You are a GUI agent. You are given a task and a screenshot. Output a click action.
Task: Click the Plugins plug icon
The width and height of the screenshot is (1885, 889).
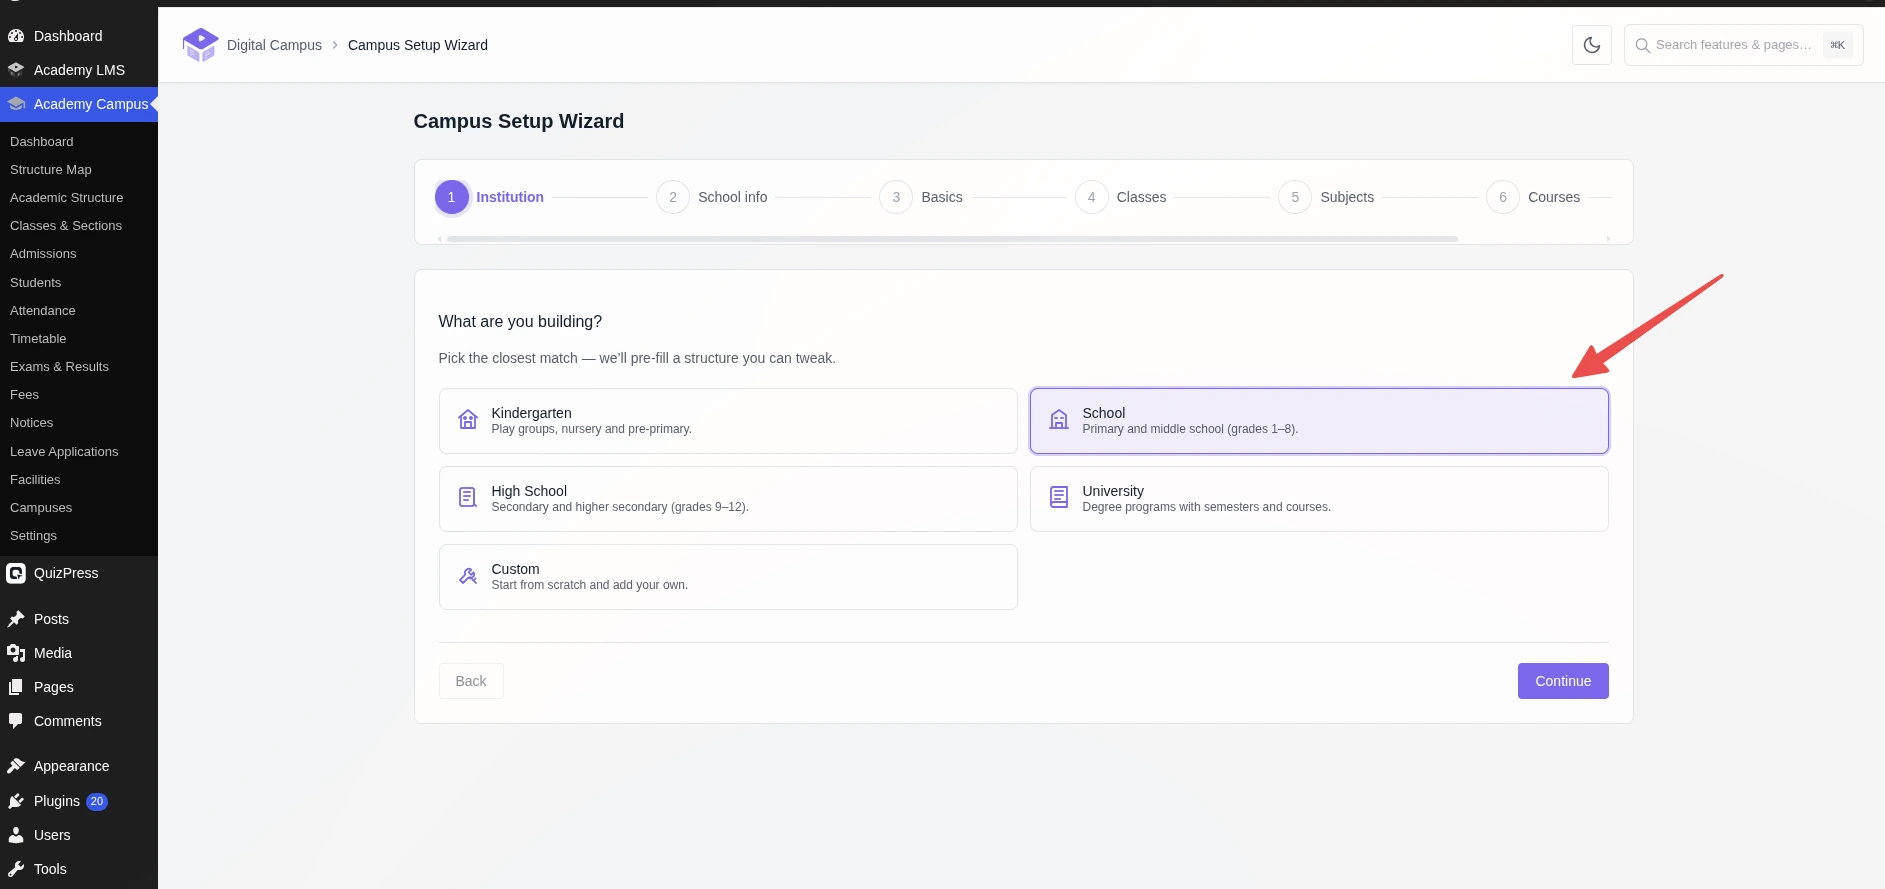coord(16,801)
